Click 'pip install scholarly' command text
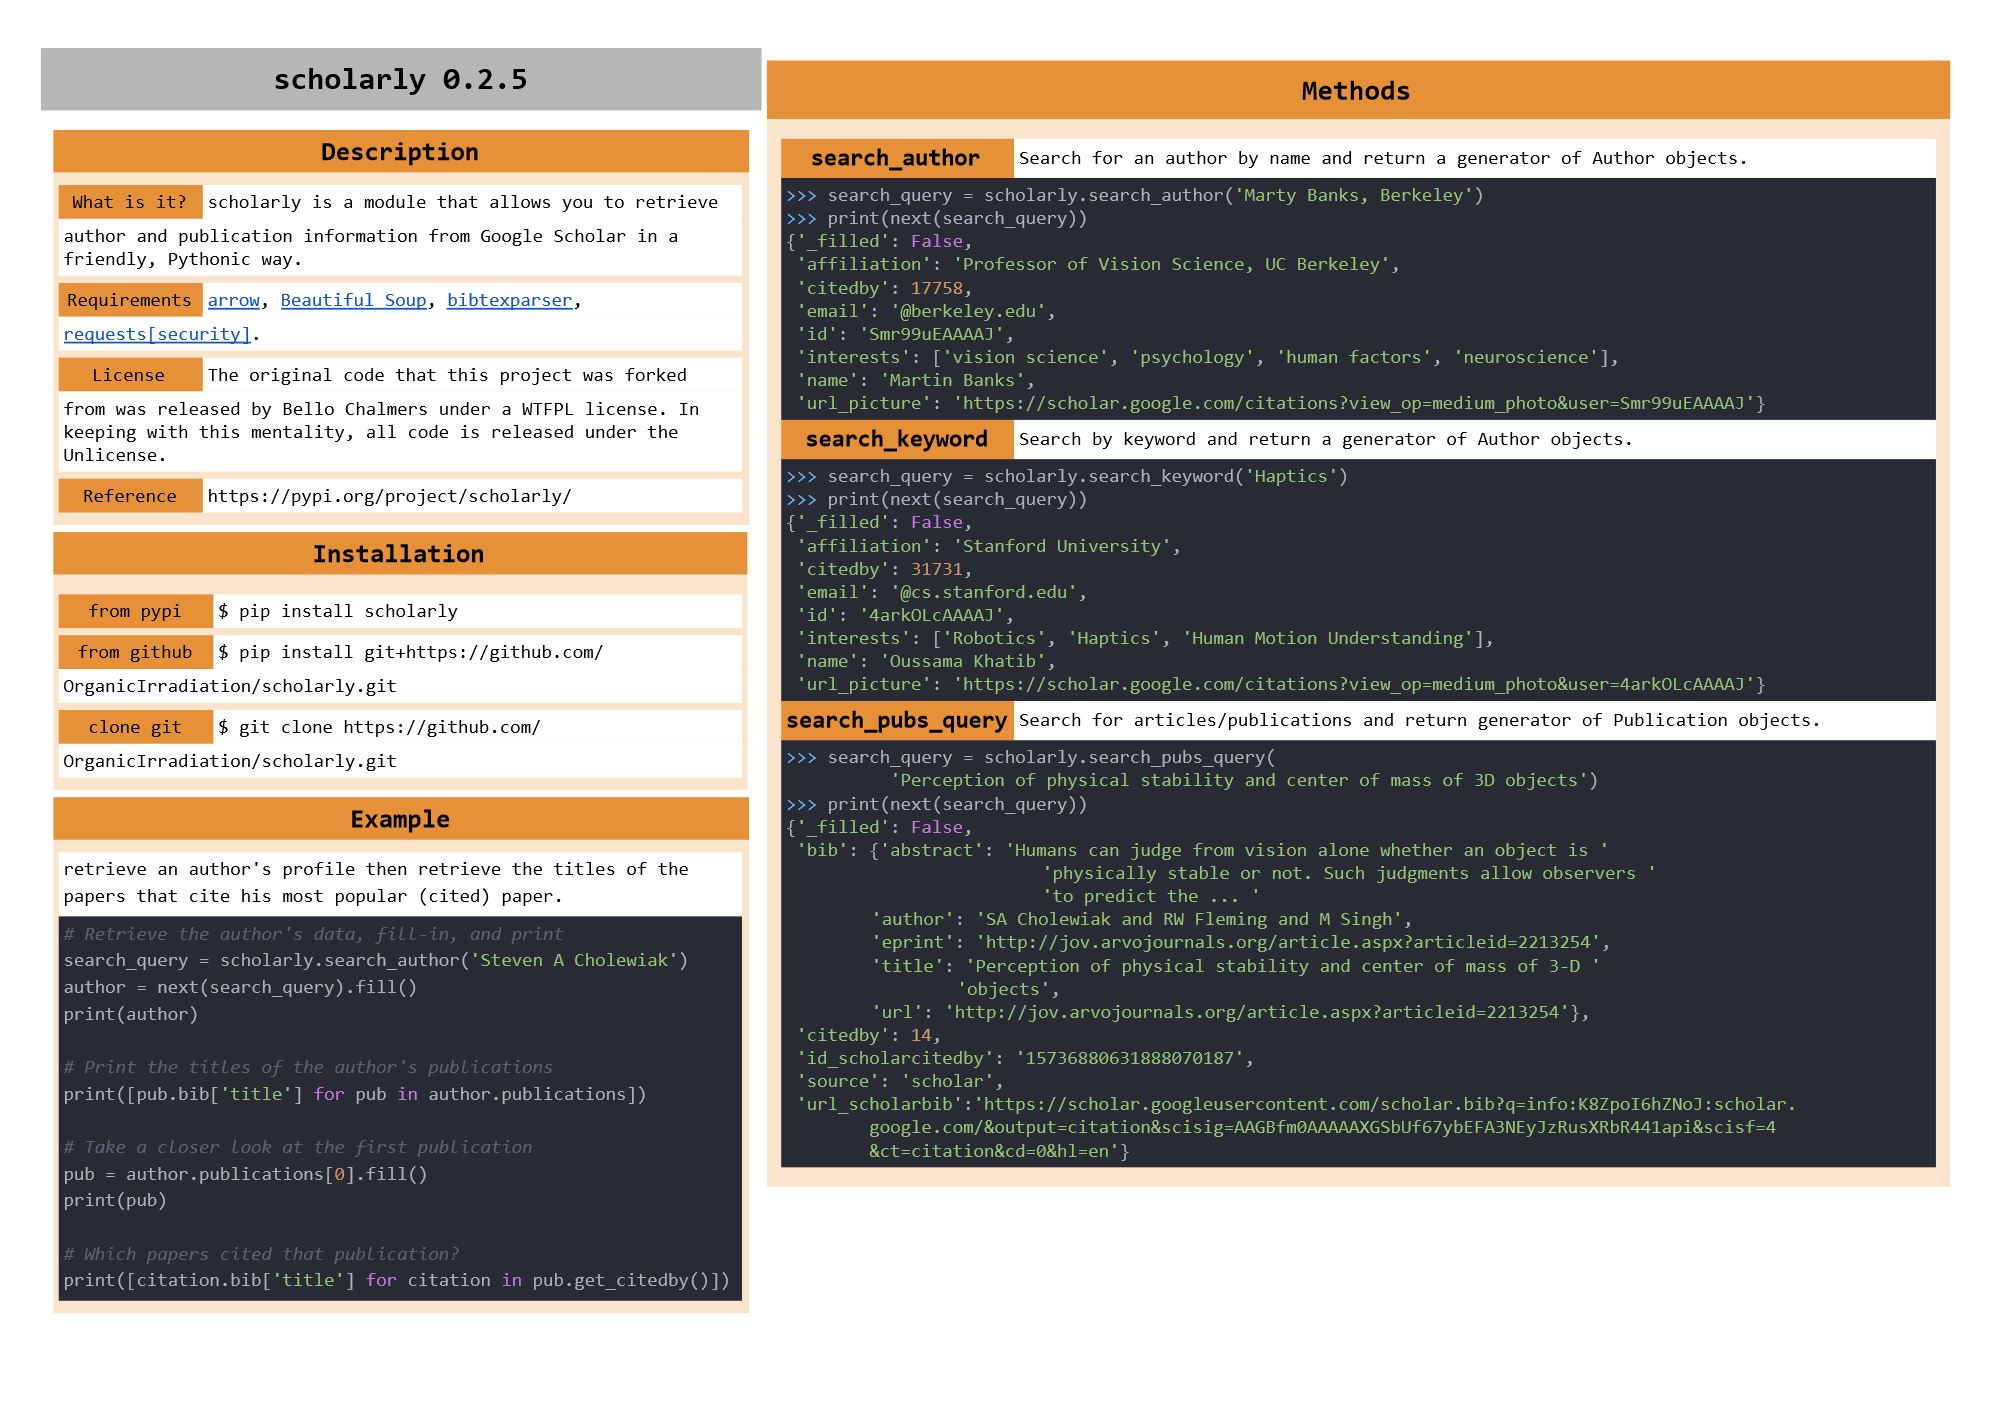The image size is (2000, 1413). (x=338, y=611)
